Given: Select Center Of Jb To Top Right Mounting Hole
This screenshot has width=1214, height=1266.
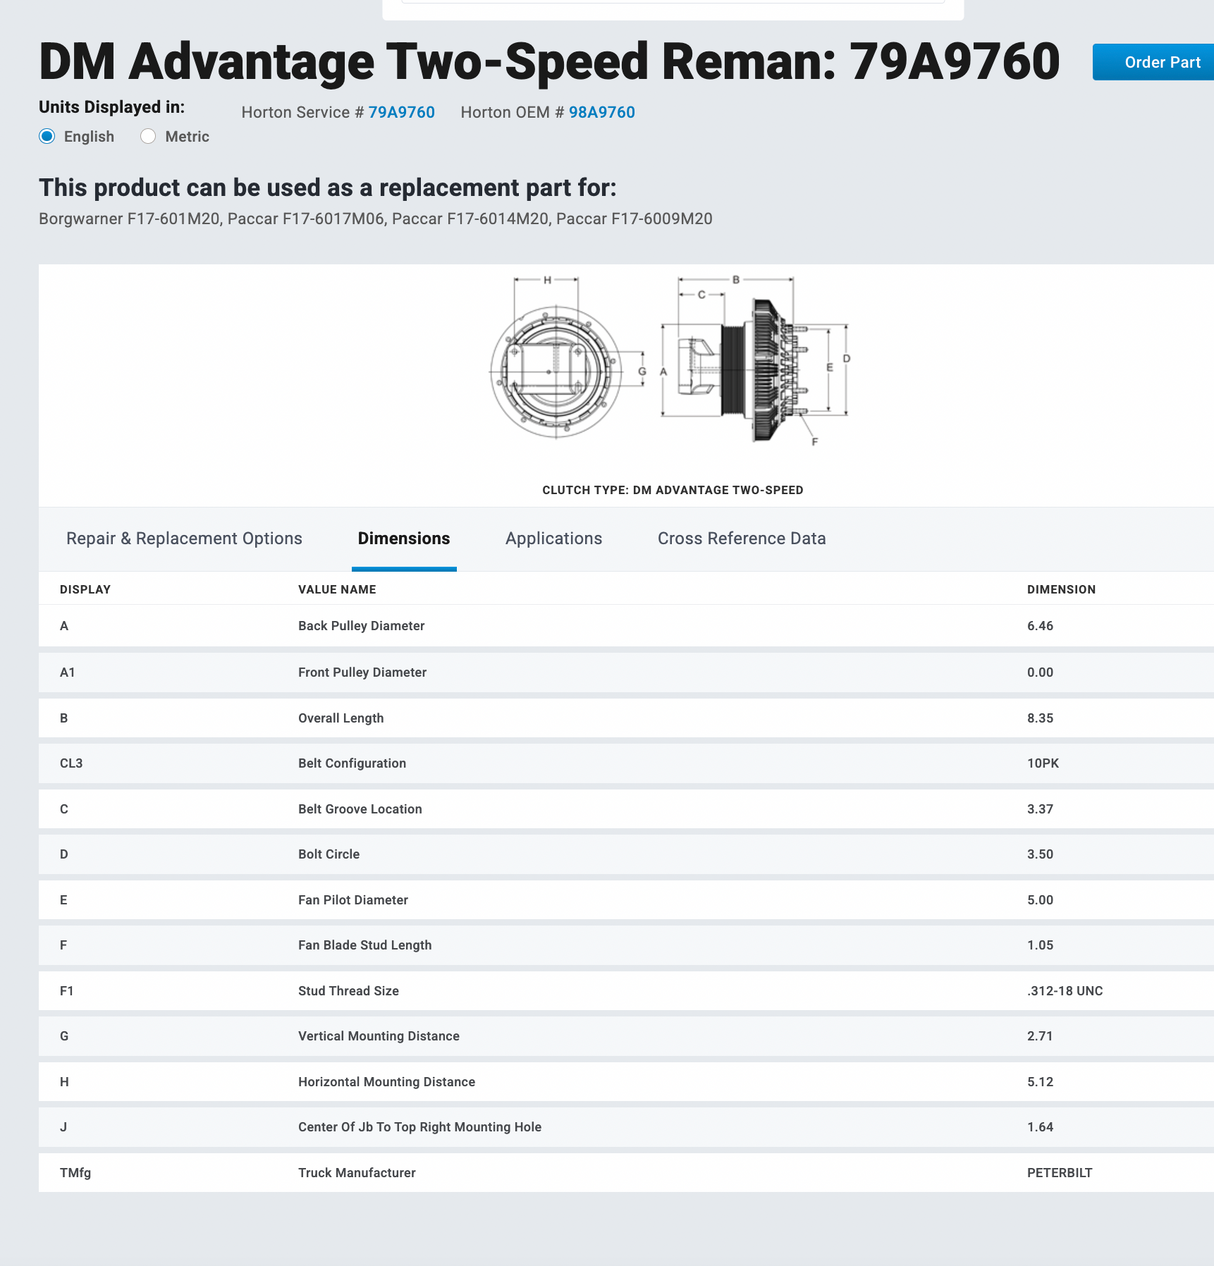Looking at the screenshot, I should (420, 1127).
